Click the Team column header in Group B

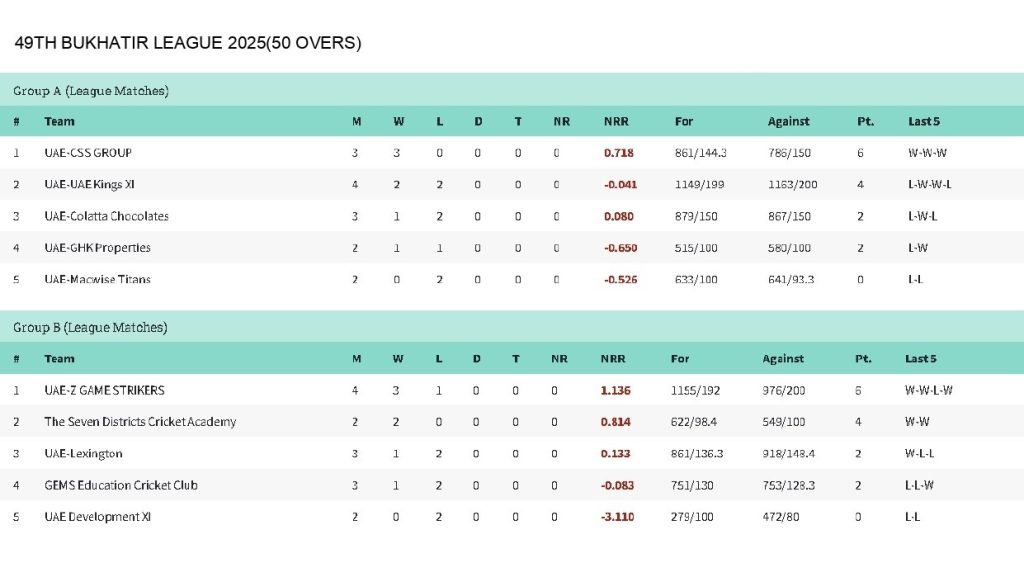click(59, 359)
